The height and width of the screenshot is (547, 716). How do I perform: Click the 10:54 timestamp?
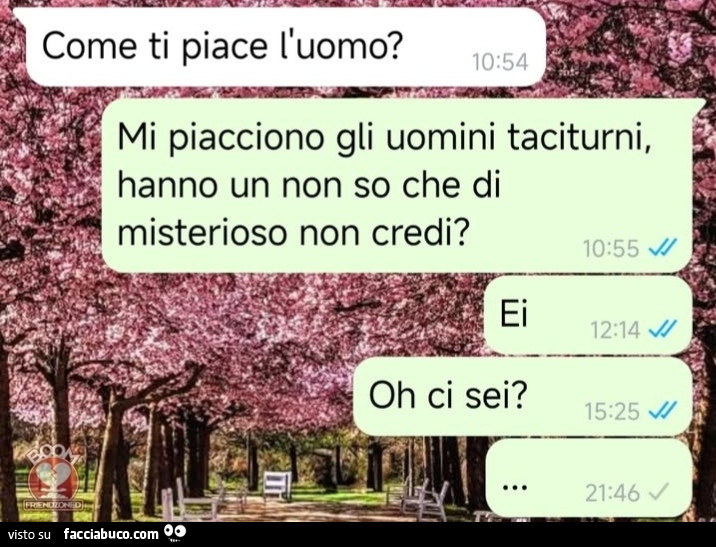pos(500,62)
